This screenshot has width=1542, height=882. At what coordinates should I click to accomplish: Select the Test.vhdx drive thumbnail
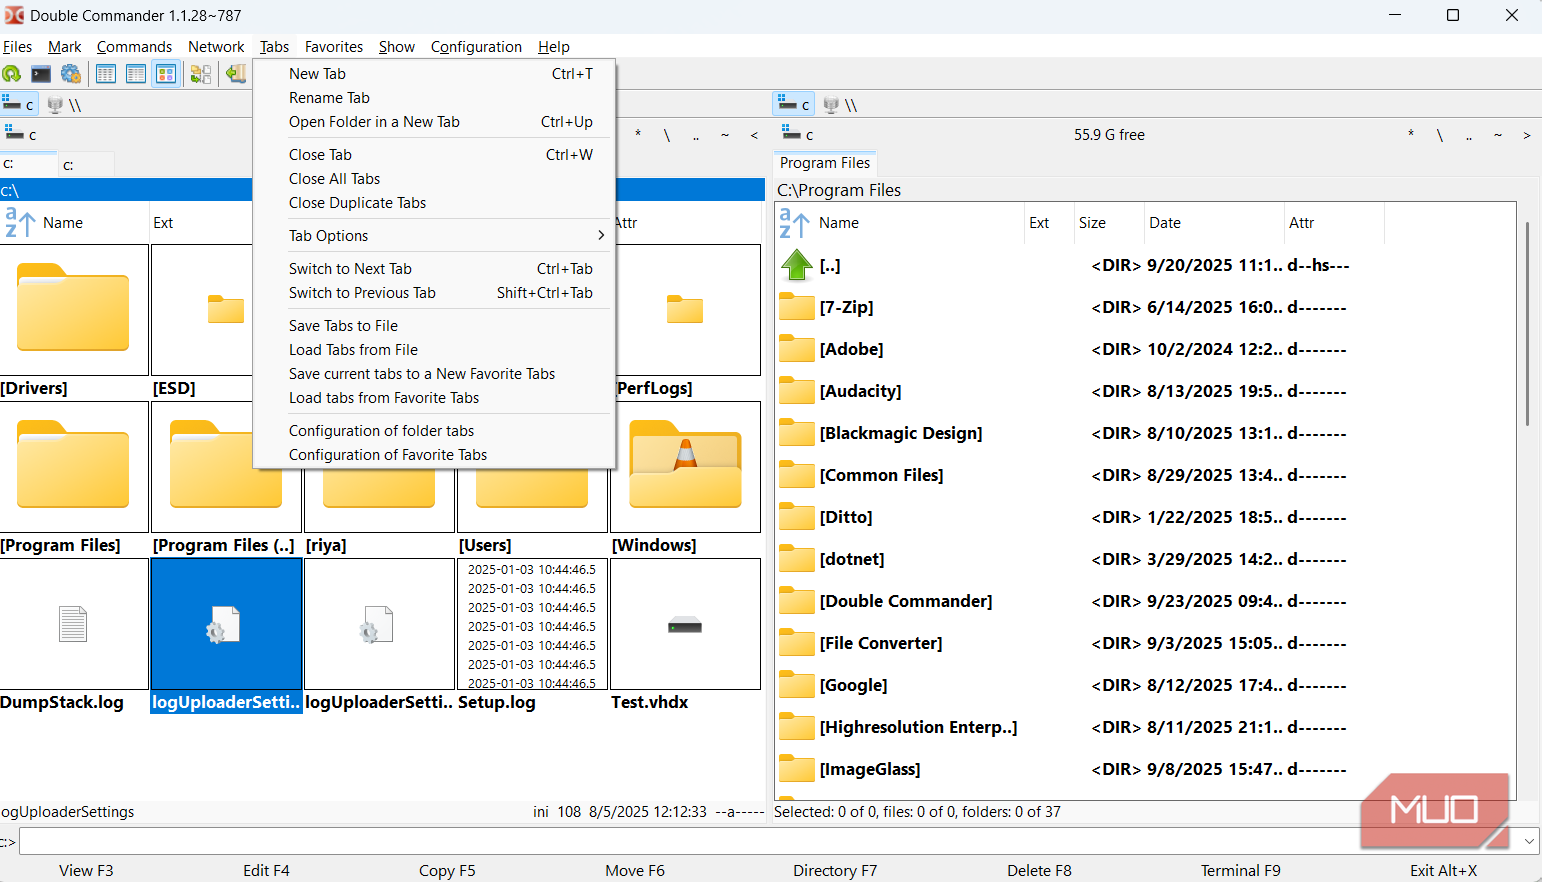[x=685, y=624]
